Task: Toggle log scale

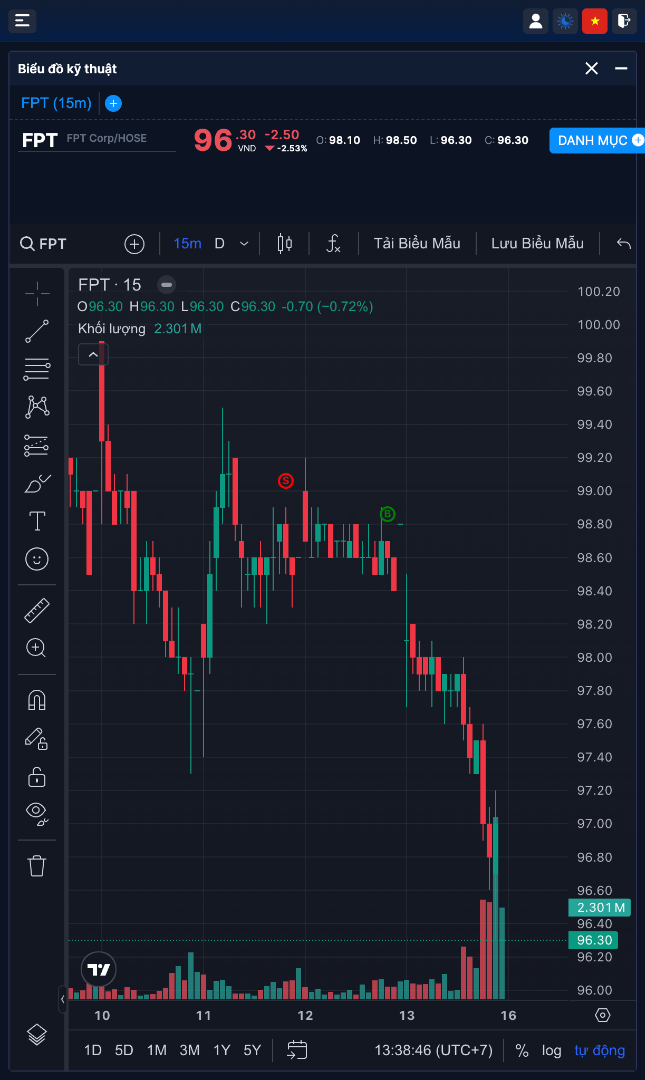Action: (551, 1050)
